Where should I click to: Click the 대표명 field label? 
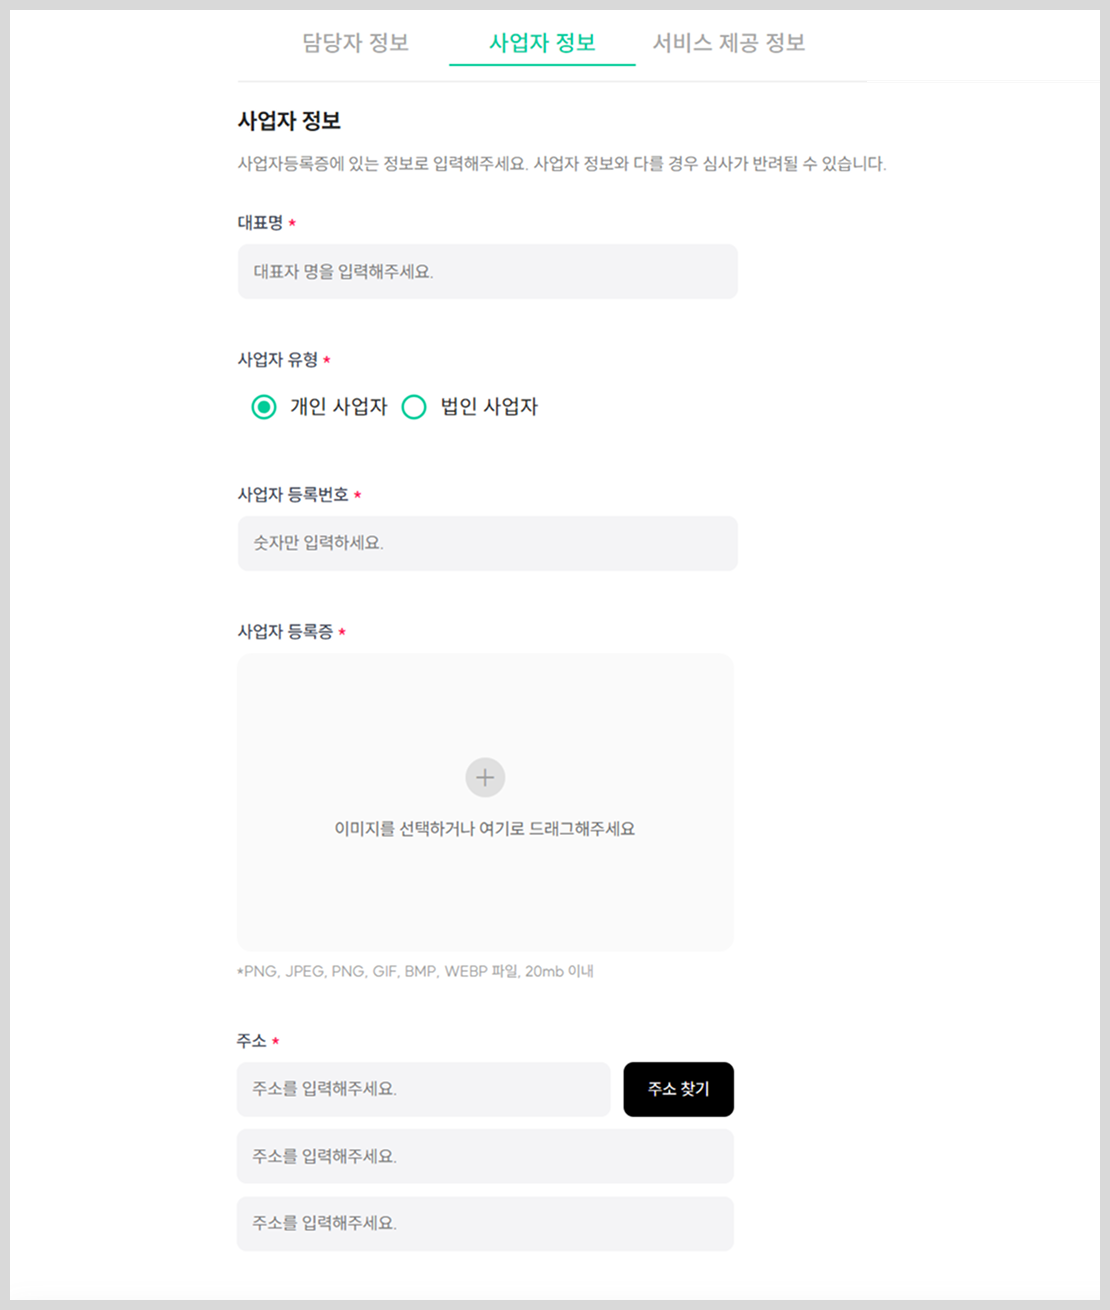tap(260, 222)
